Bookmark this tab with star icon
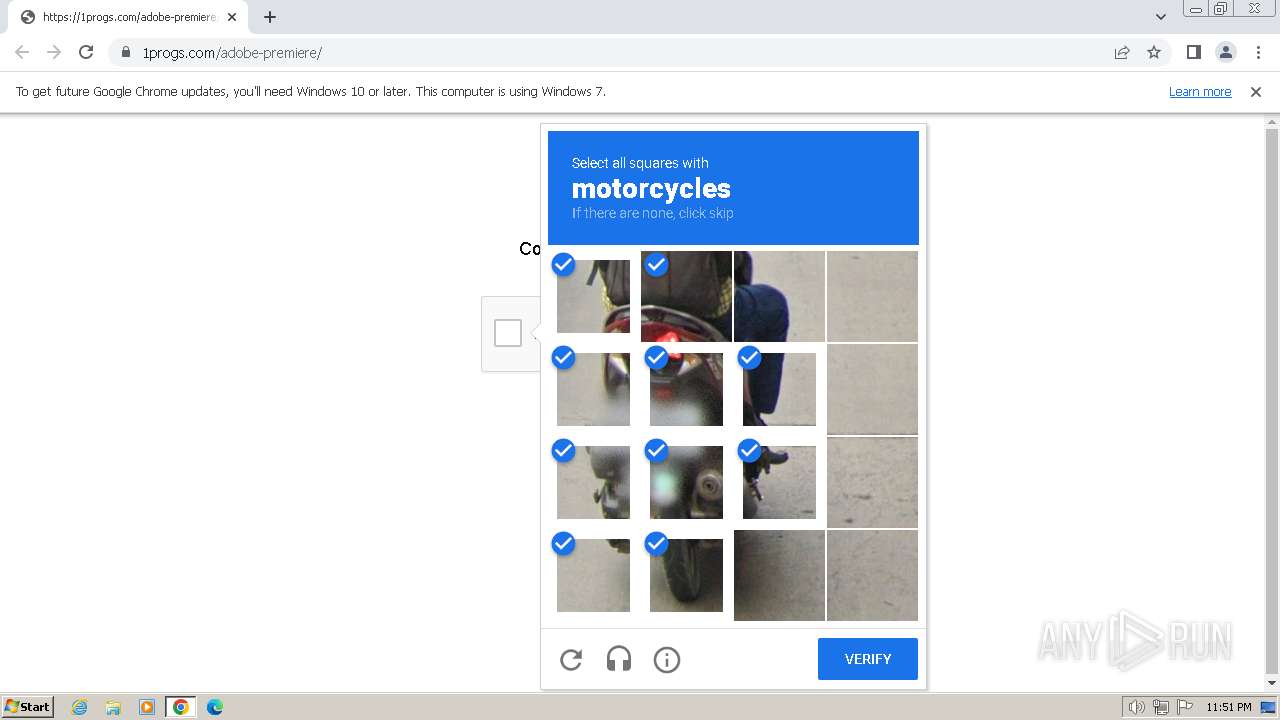Image resolution: width=1280 pixels, height=720 pixels. 1154,52
